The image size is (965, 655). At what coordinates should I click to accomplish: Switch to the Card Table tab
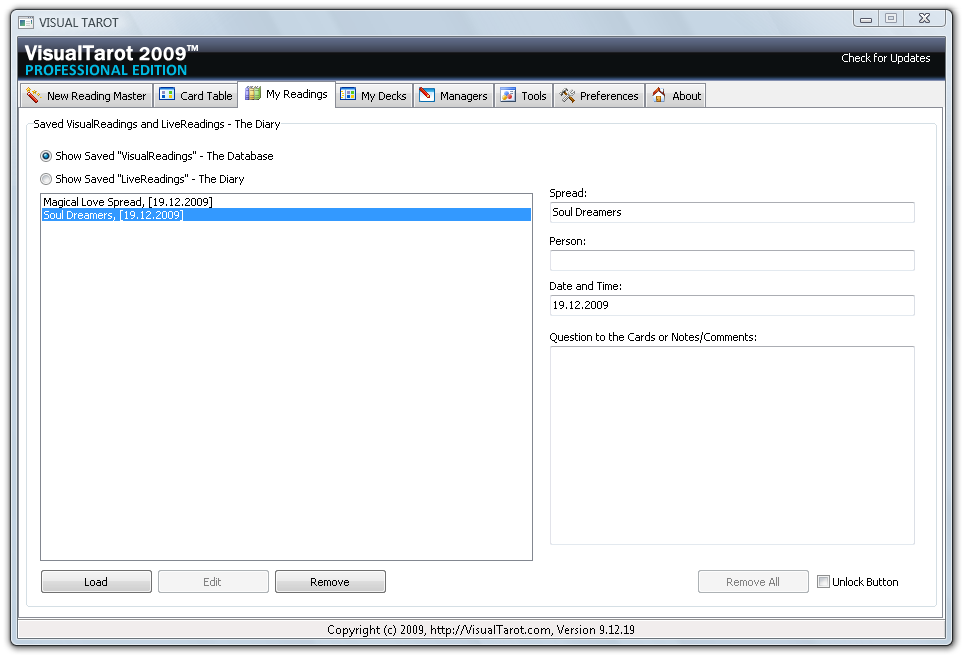(196, 95)
